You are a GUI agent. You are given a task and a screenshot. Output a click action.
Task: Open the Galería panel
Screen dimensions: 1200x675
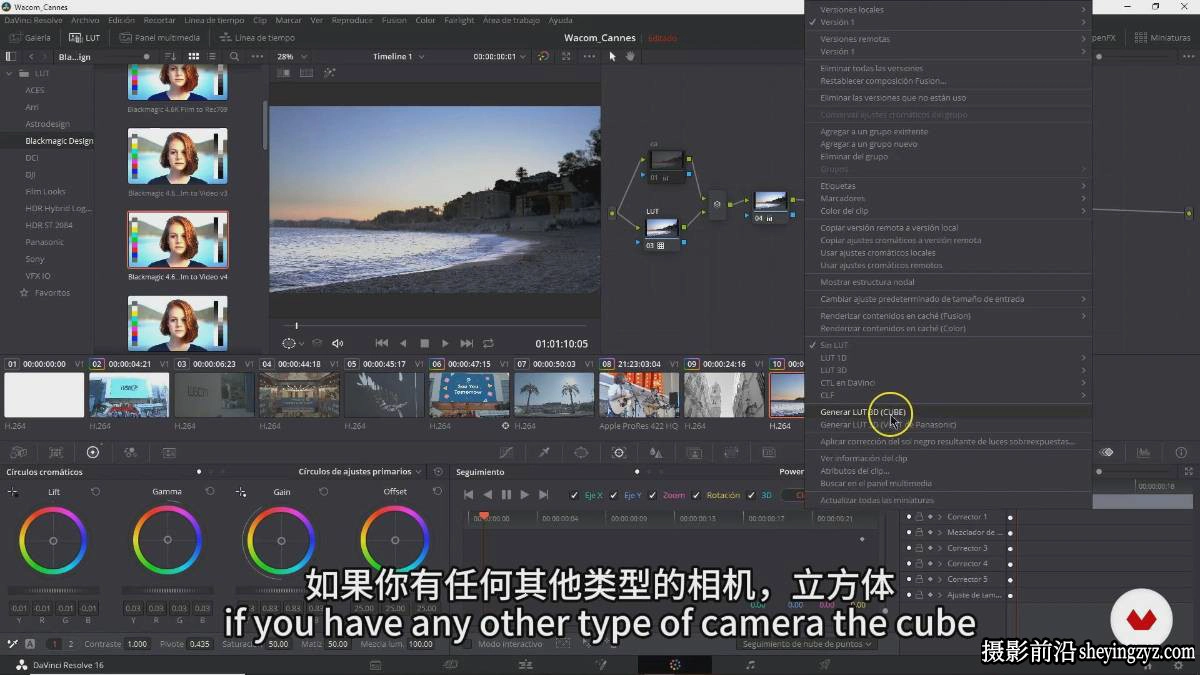click(30, 38)
